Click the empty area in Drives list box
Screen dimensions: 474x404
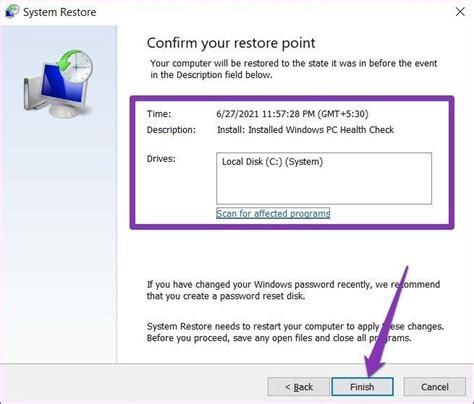(x=324, y=186)
